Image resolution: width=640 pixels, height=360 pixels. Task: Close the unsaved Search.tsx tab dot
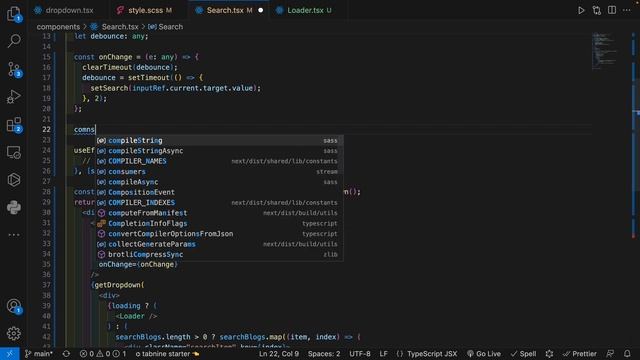coord(260,10)
